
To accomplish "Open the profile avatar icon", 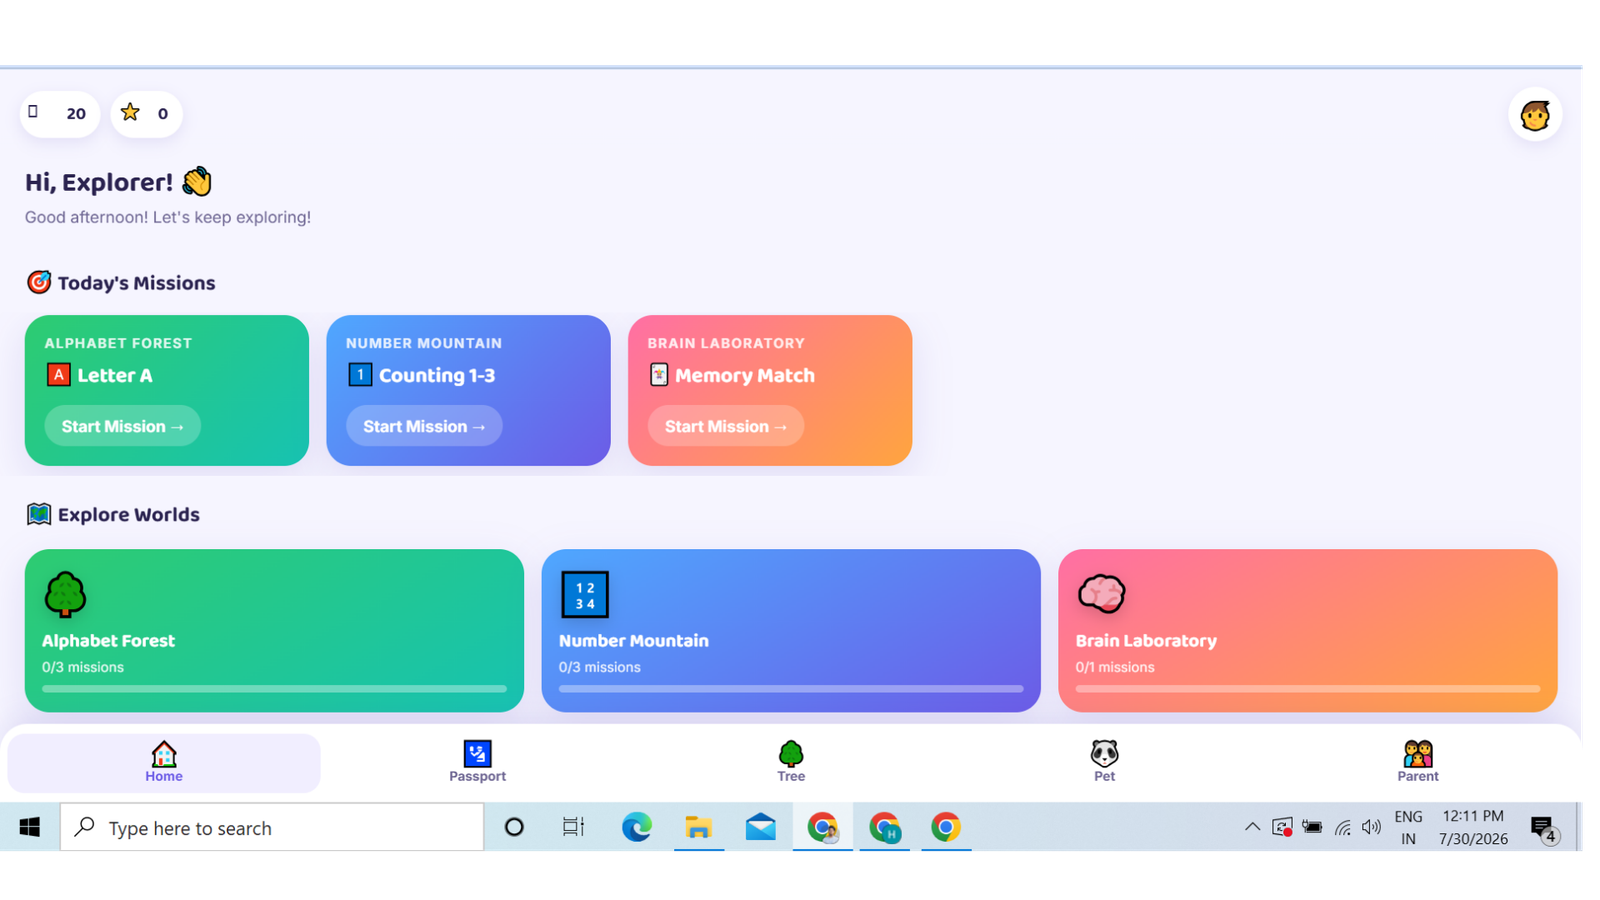I will [1535, 115].
